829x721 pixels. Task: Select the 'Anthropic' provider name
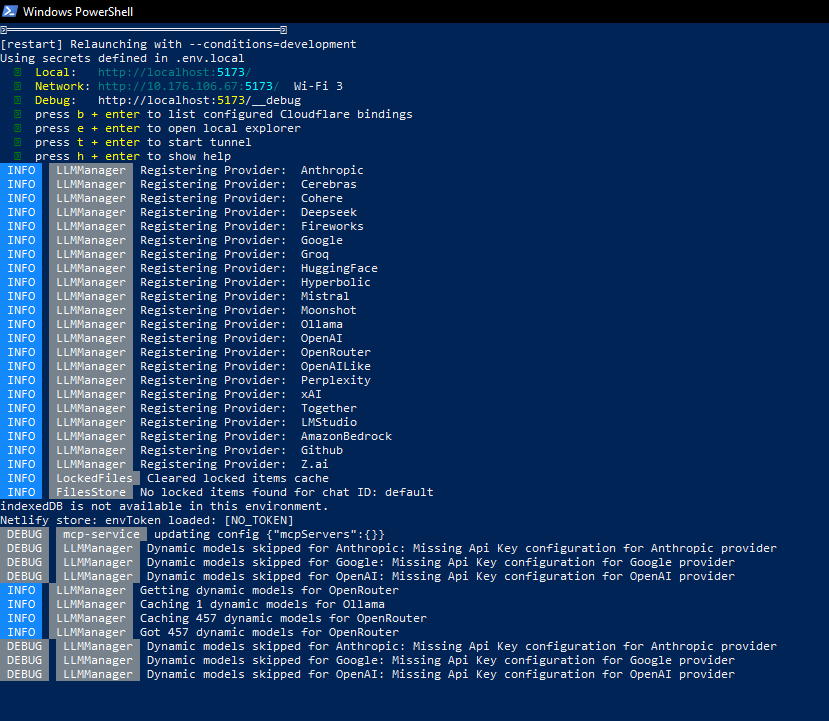[x=332, y=170]
